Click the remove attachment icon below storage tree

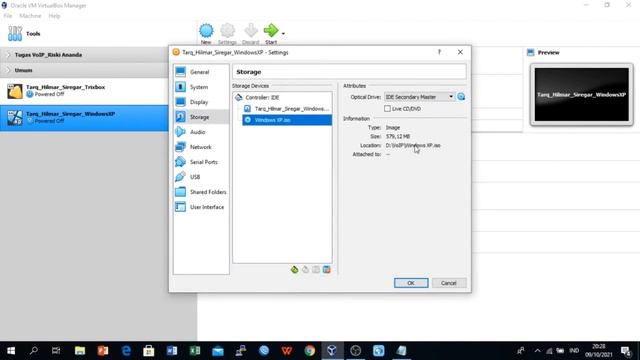pos(327,269)
